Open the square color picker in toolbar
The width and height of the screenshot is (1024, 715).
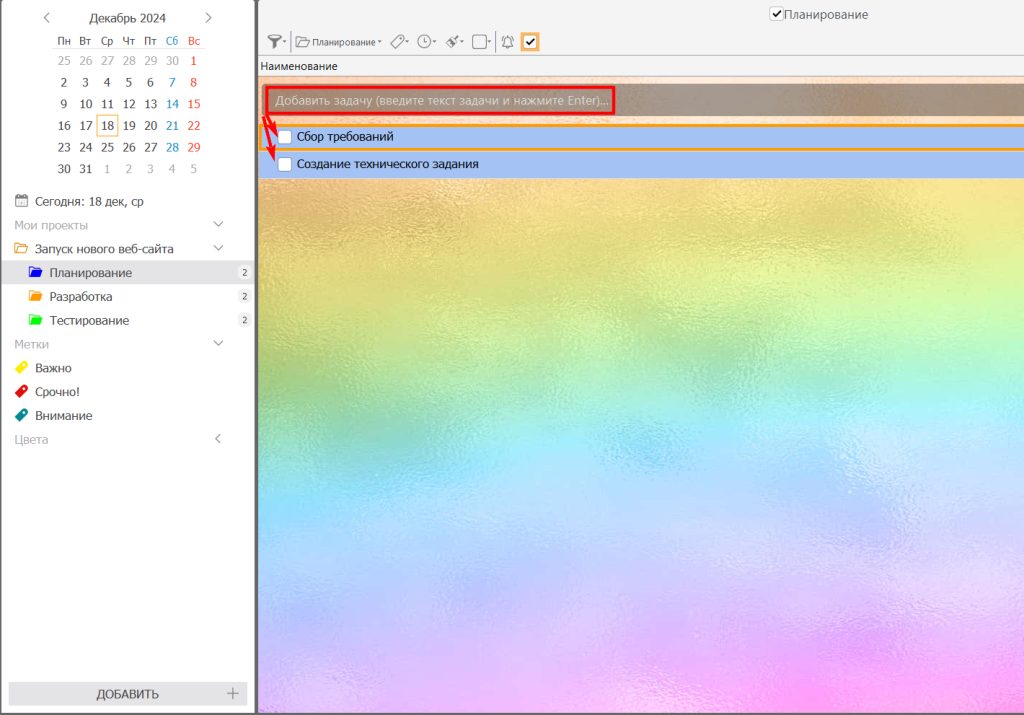coord(480,42)
